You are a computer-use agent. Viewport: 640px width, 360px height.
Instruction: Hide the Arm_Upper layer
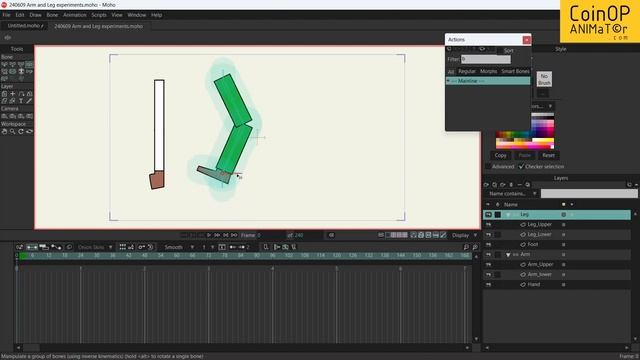pyautogui.click(x=488, y=264)
